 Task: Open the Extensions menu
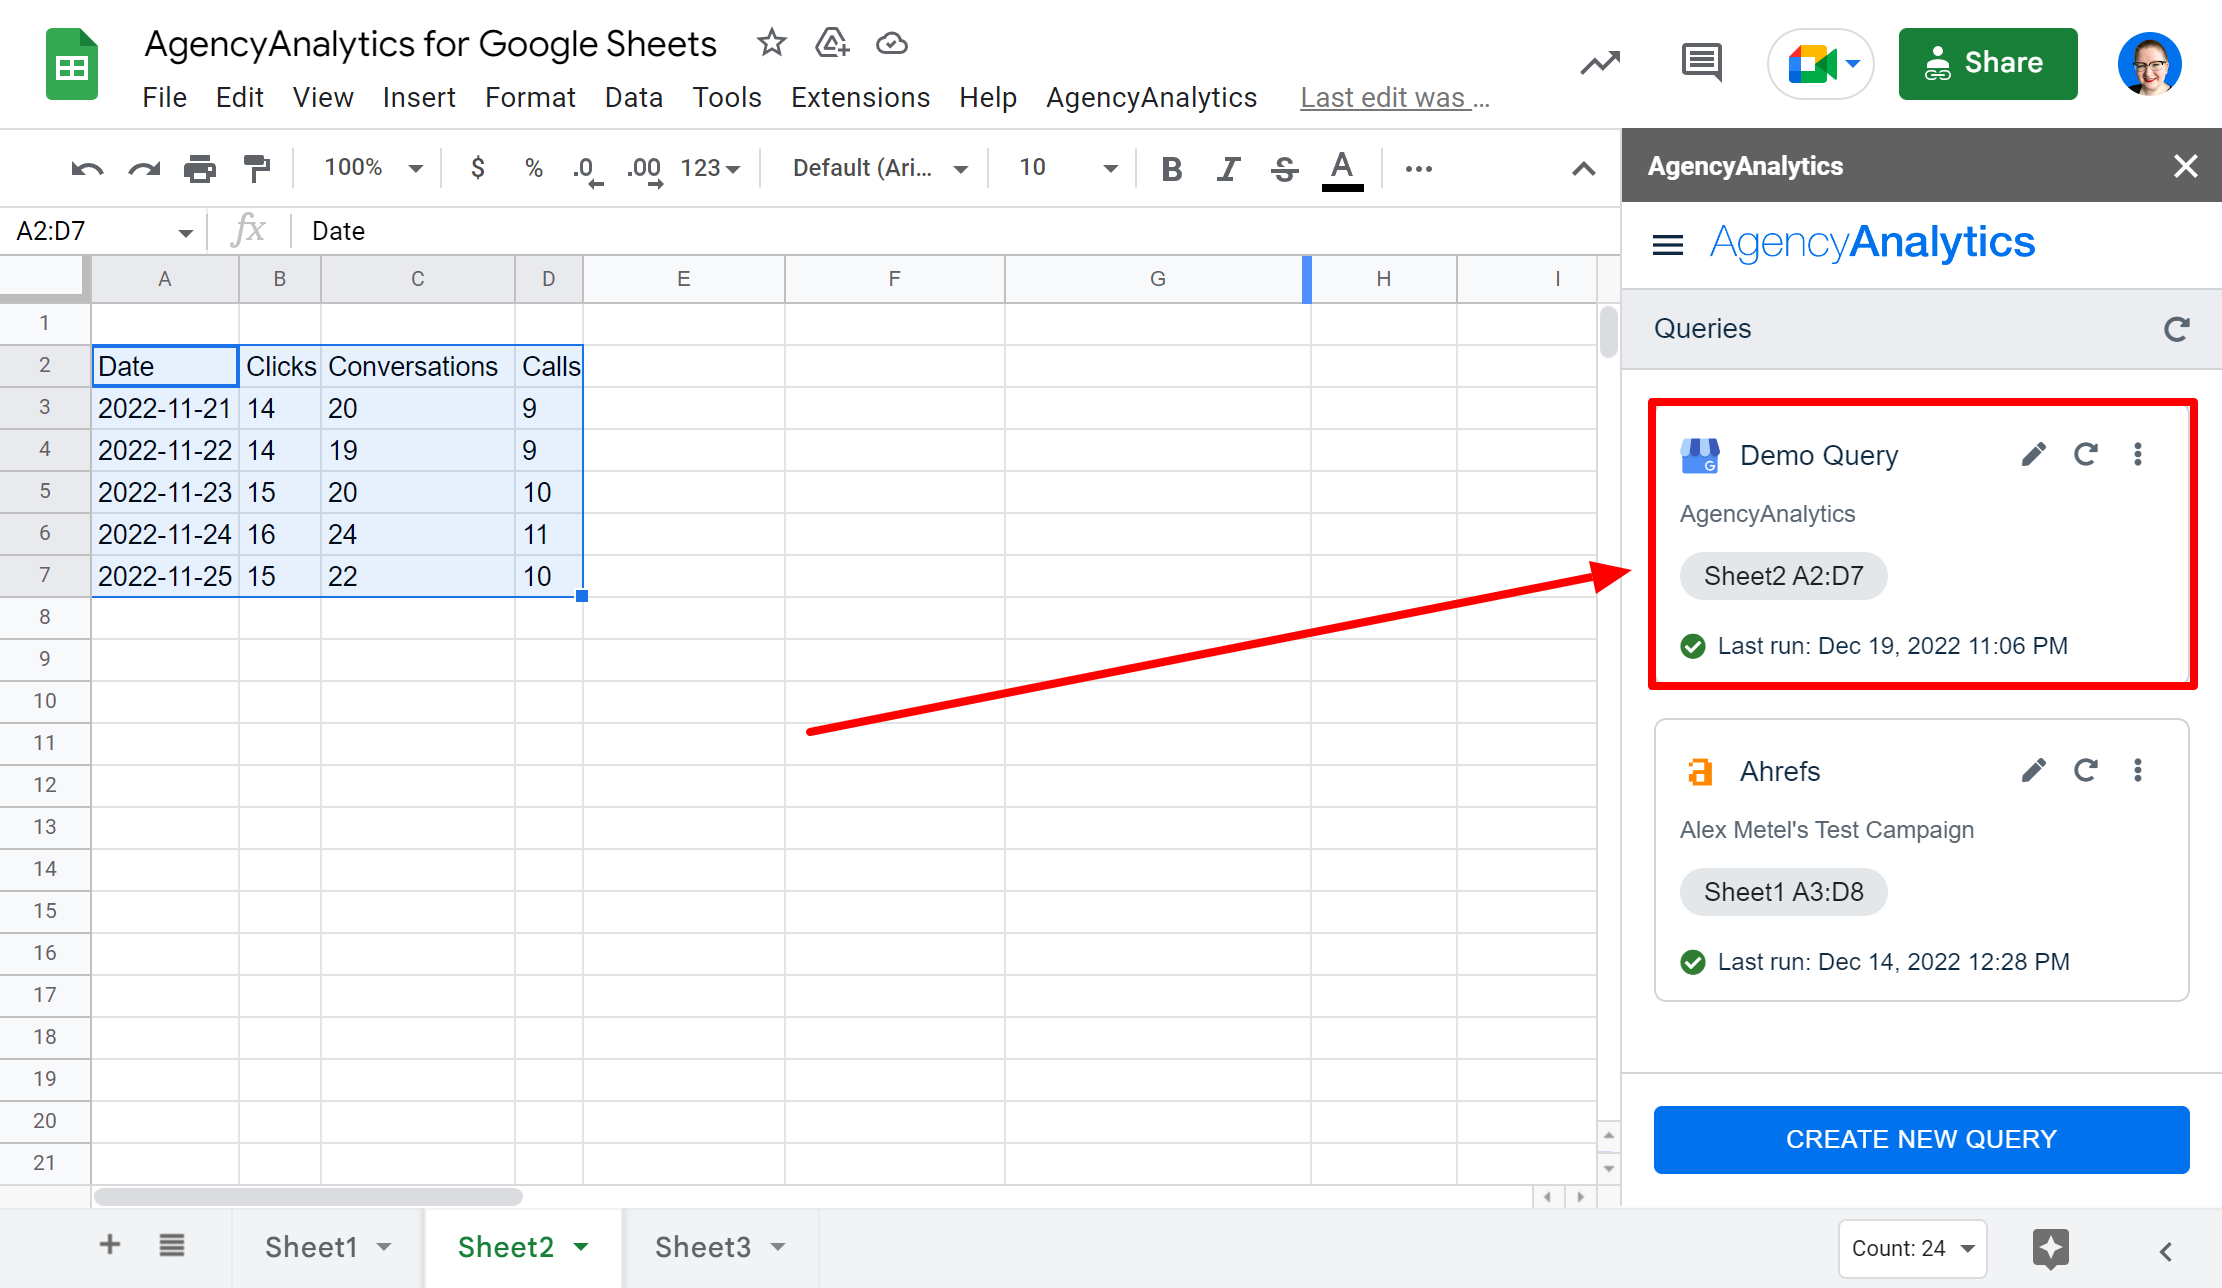pyautogui.click(x=860, y=98)
